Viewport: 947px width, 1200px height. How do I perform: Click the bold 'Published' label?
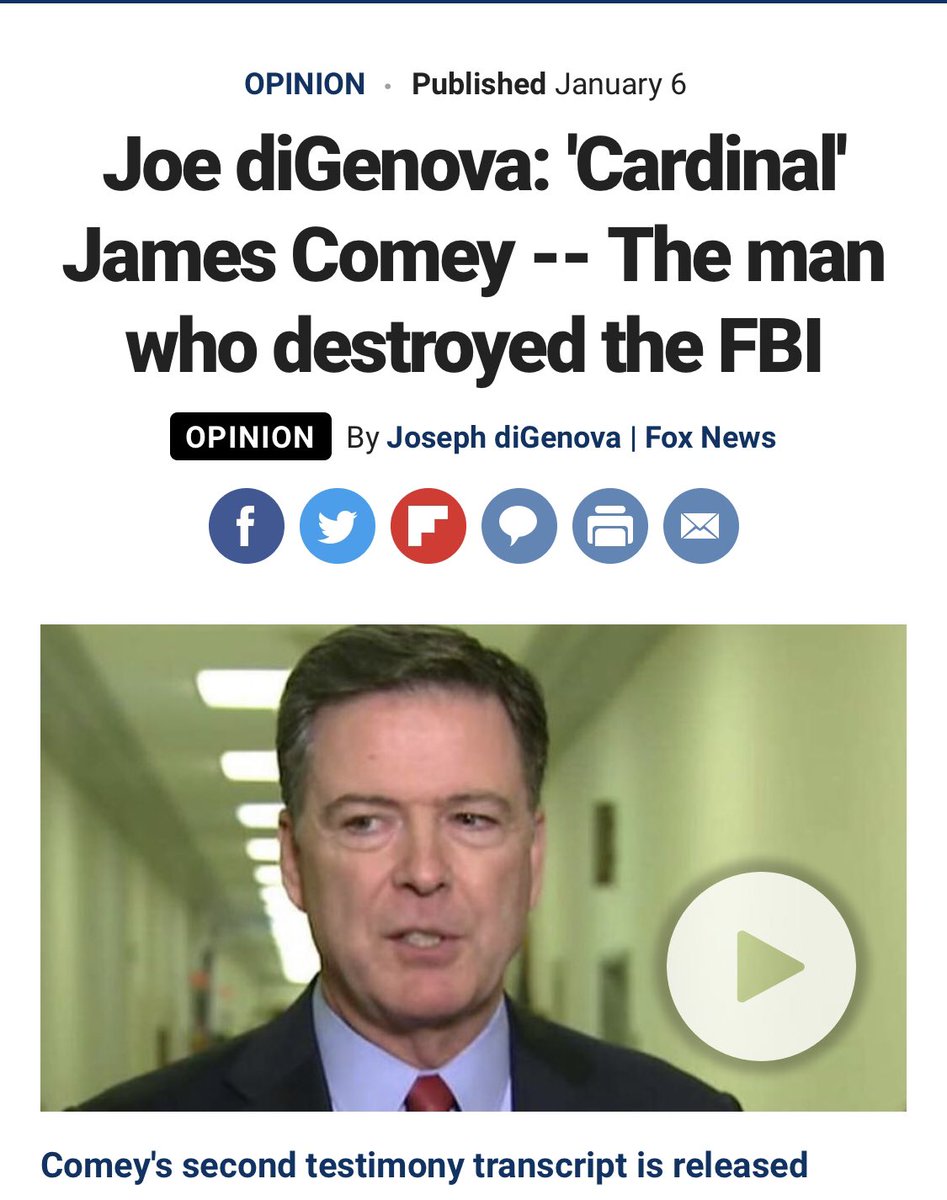(x=479, y=84)
